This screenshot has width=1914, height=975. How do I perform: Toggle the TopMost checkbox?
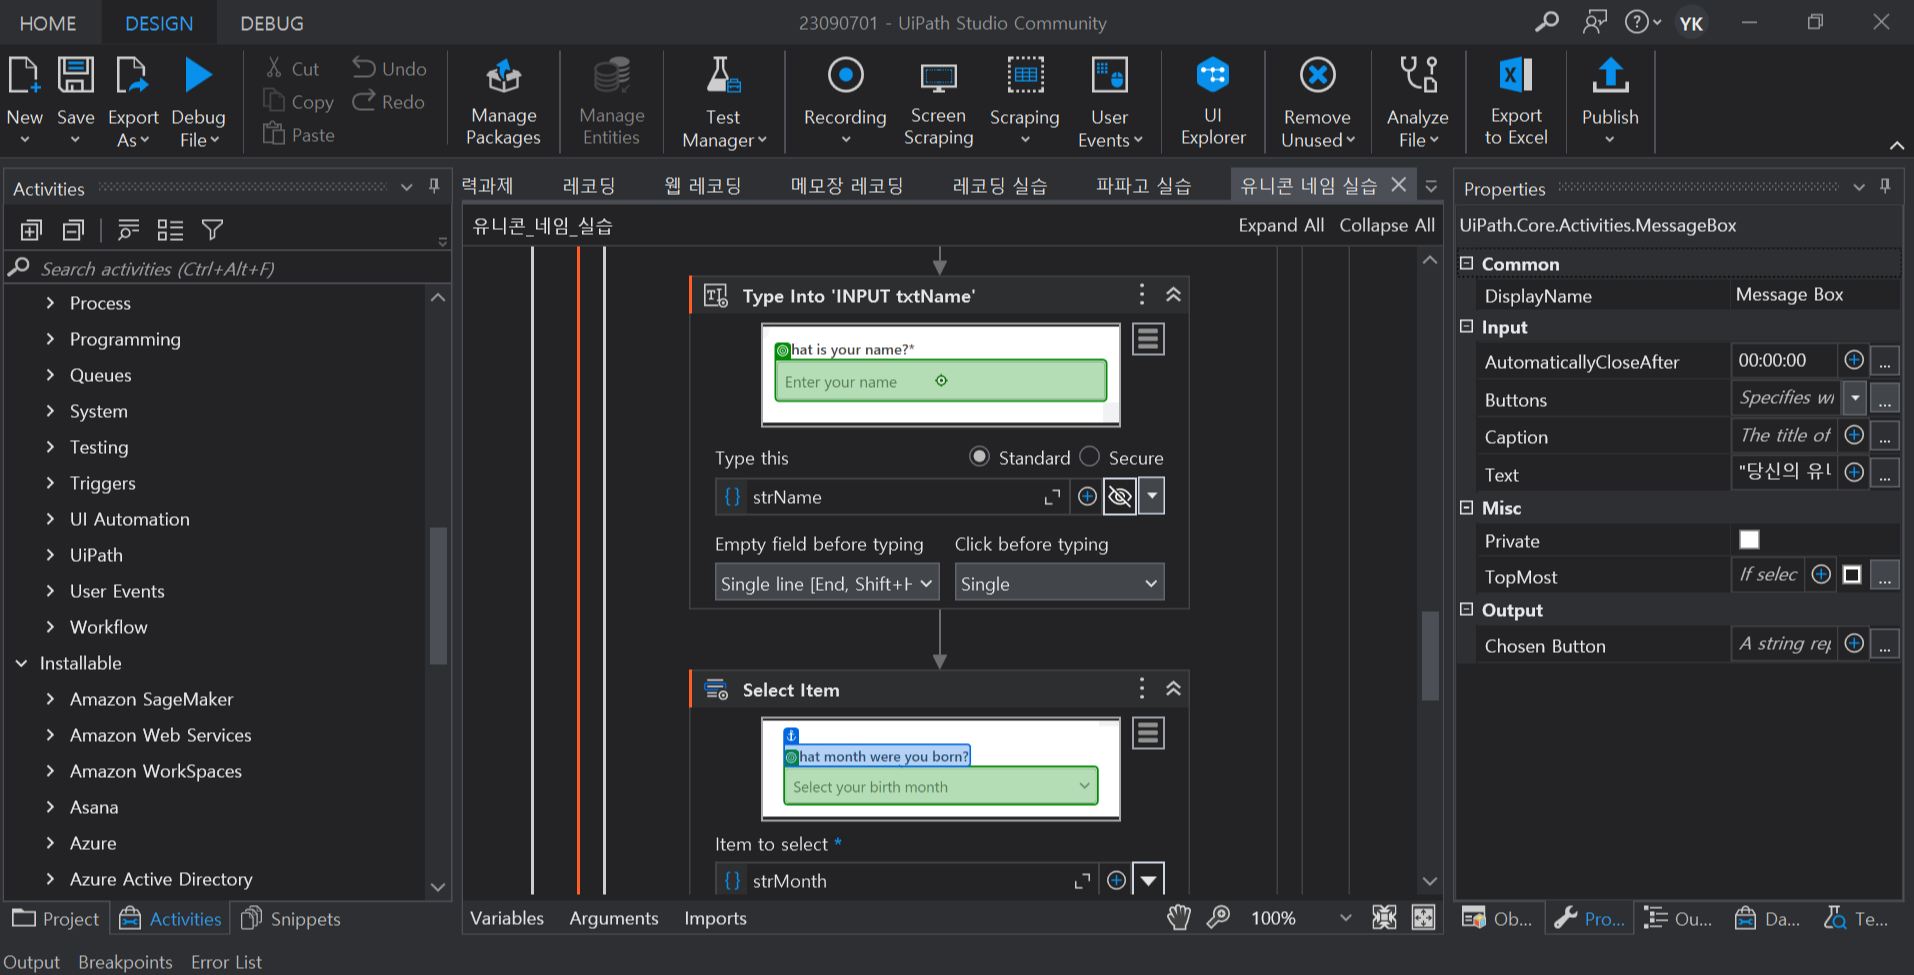click(1852, 575)
